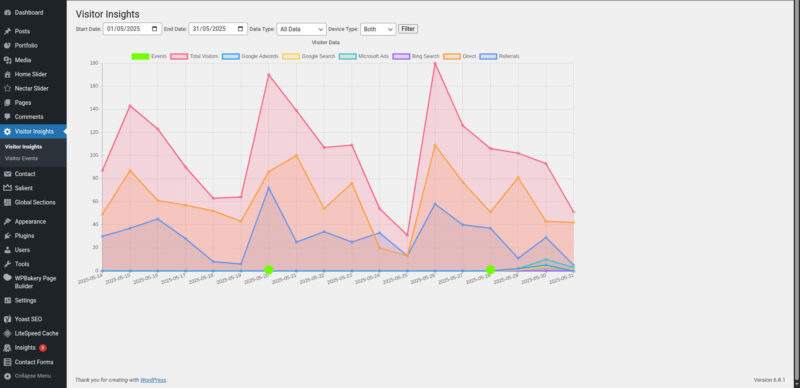
Task: Click the Appearance paintbrush icon
Action: 7,222
